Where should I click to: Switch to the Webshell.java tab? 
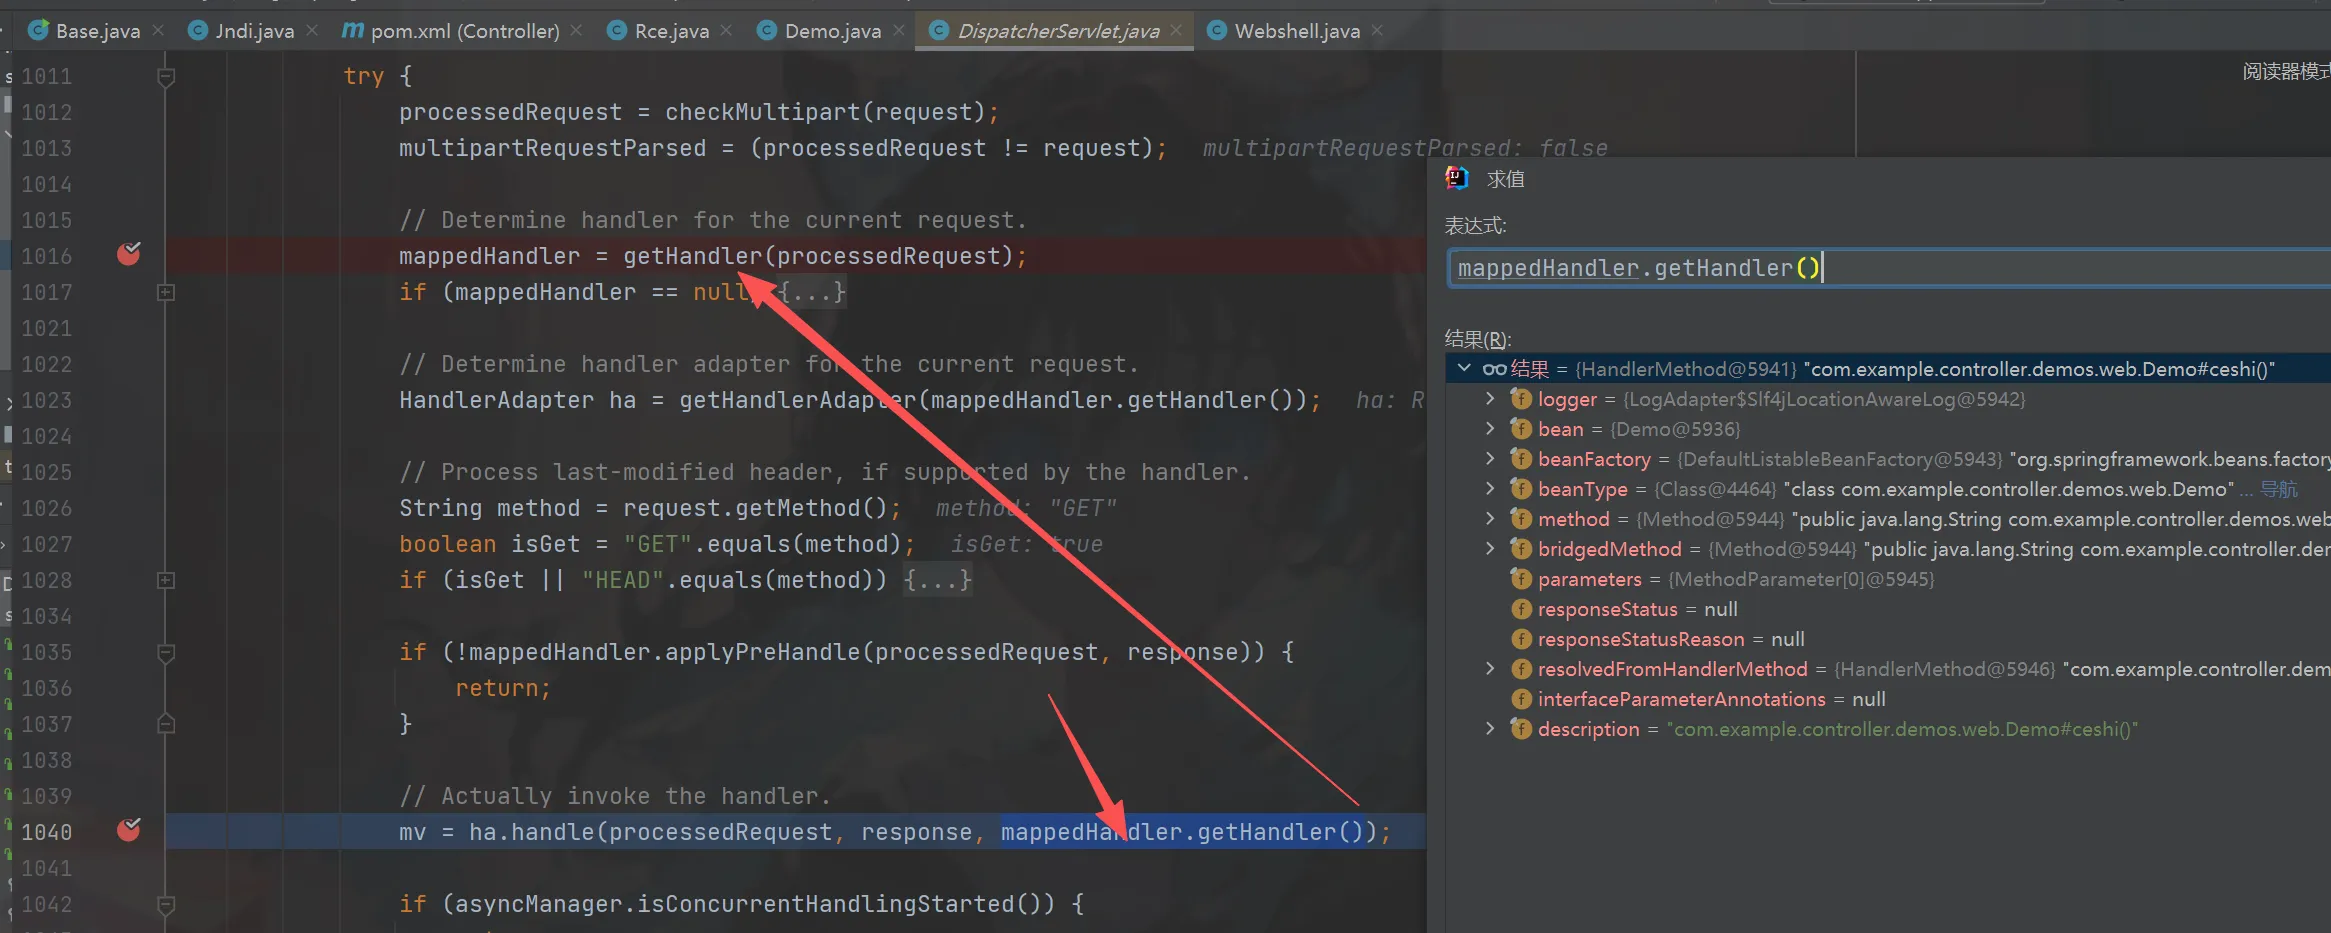tap(1296, 31)
